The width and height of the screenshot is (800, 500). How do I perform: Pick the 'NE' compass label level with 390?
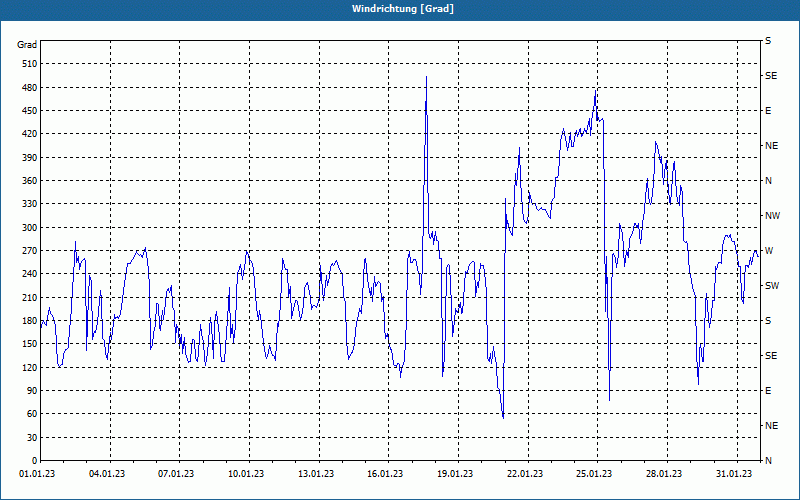coord(771,146)
